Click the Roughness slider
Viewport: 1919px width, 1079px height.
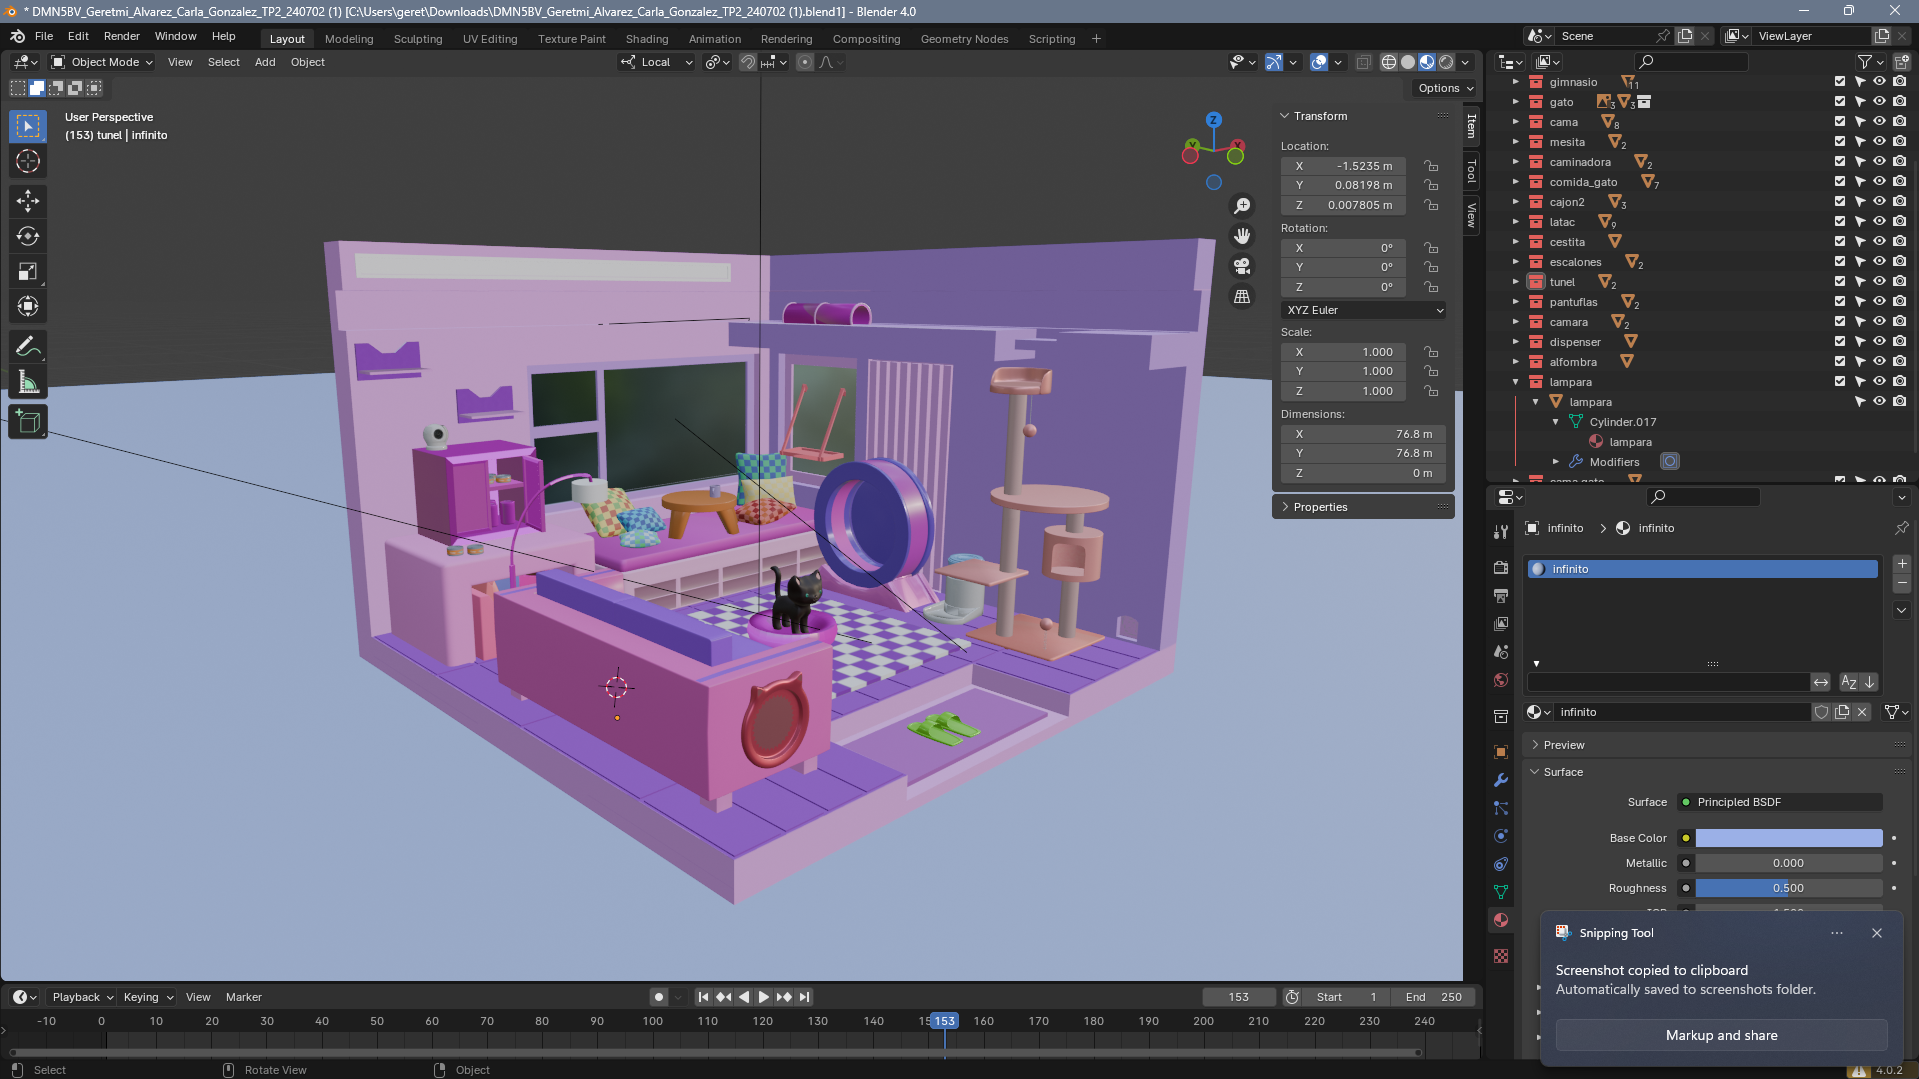[1788, 888]
